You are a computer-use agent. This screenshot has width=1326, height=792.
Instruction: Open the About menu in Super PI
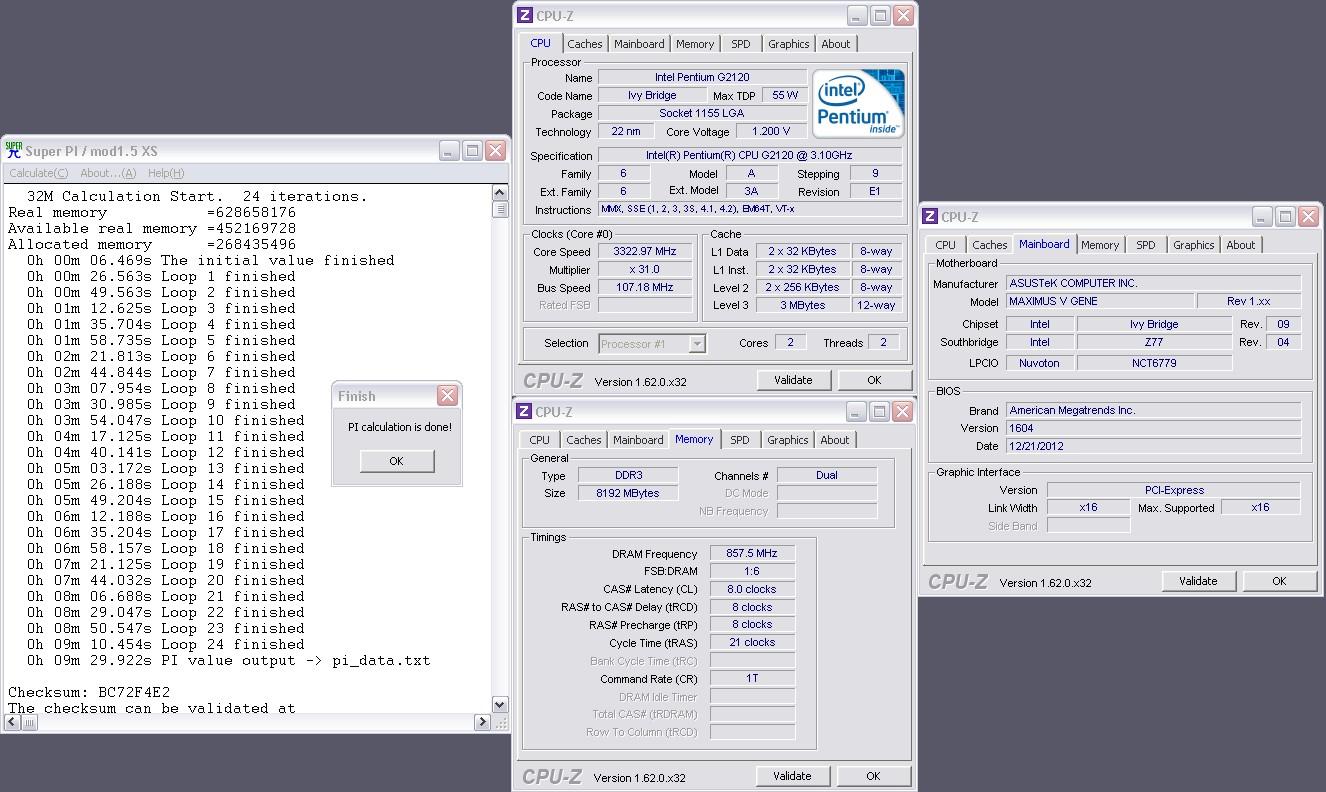click(x=108, y=173)
